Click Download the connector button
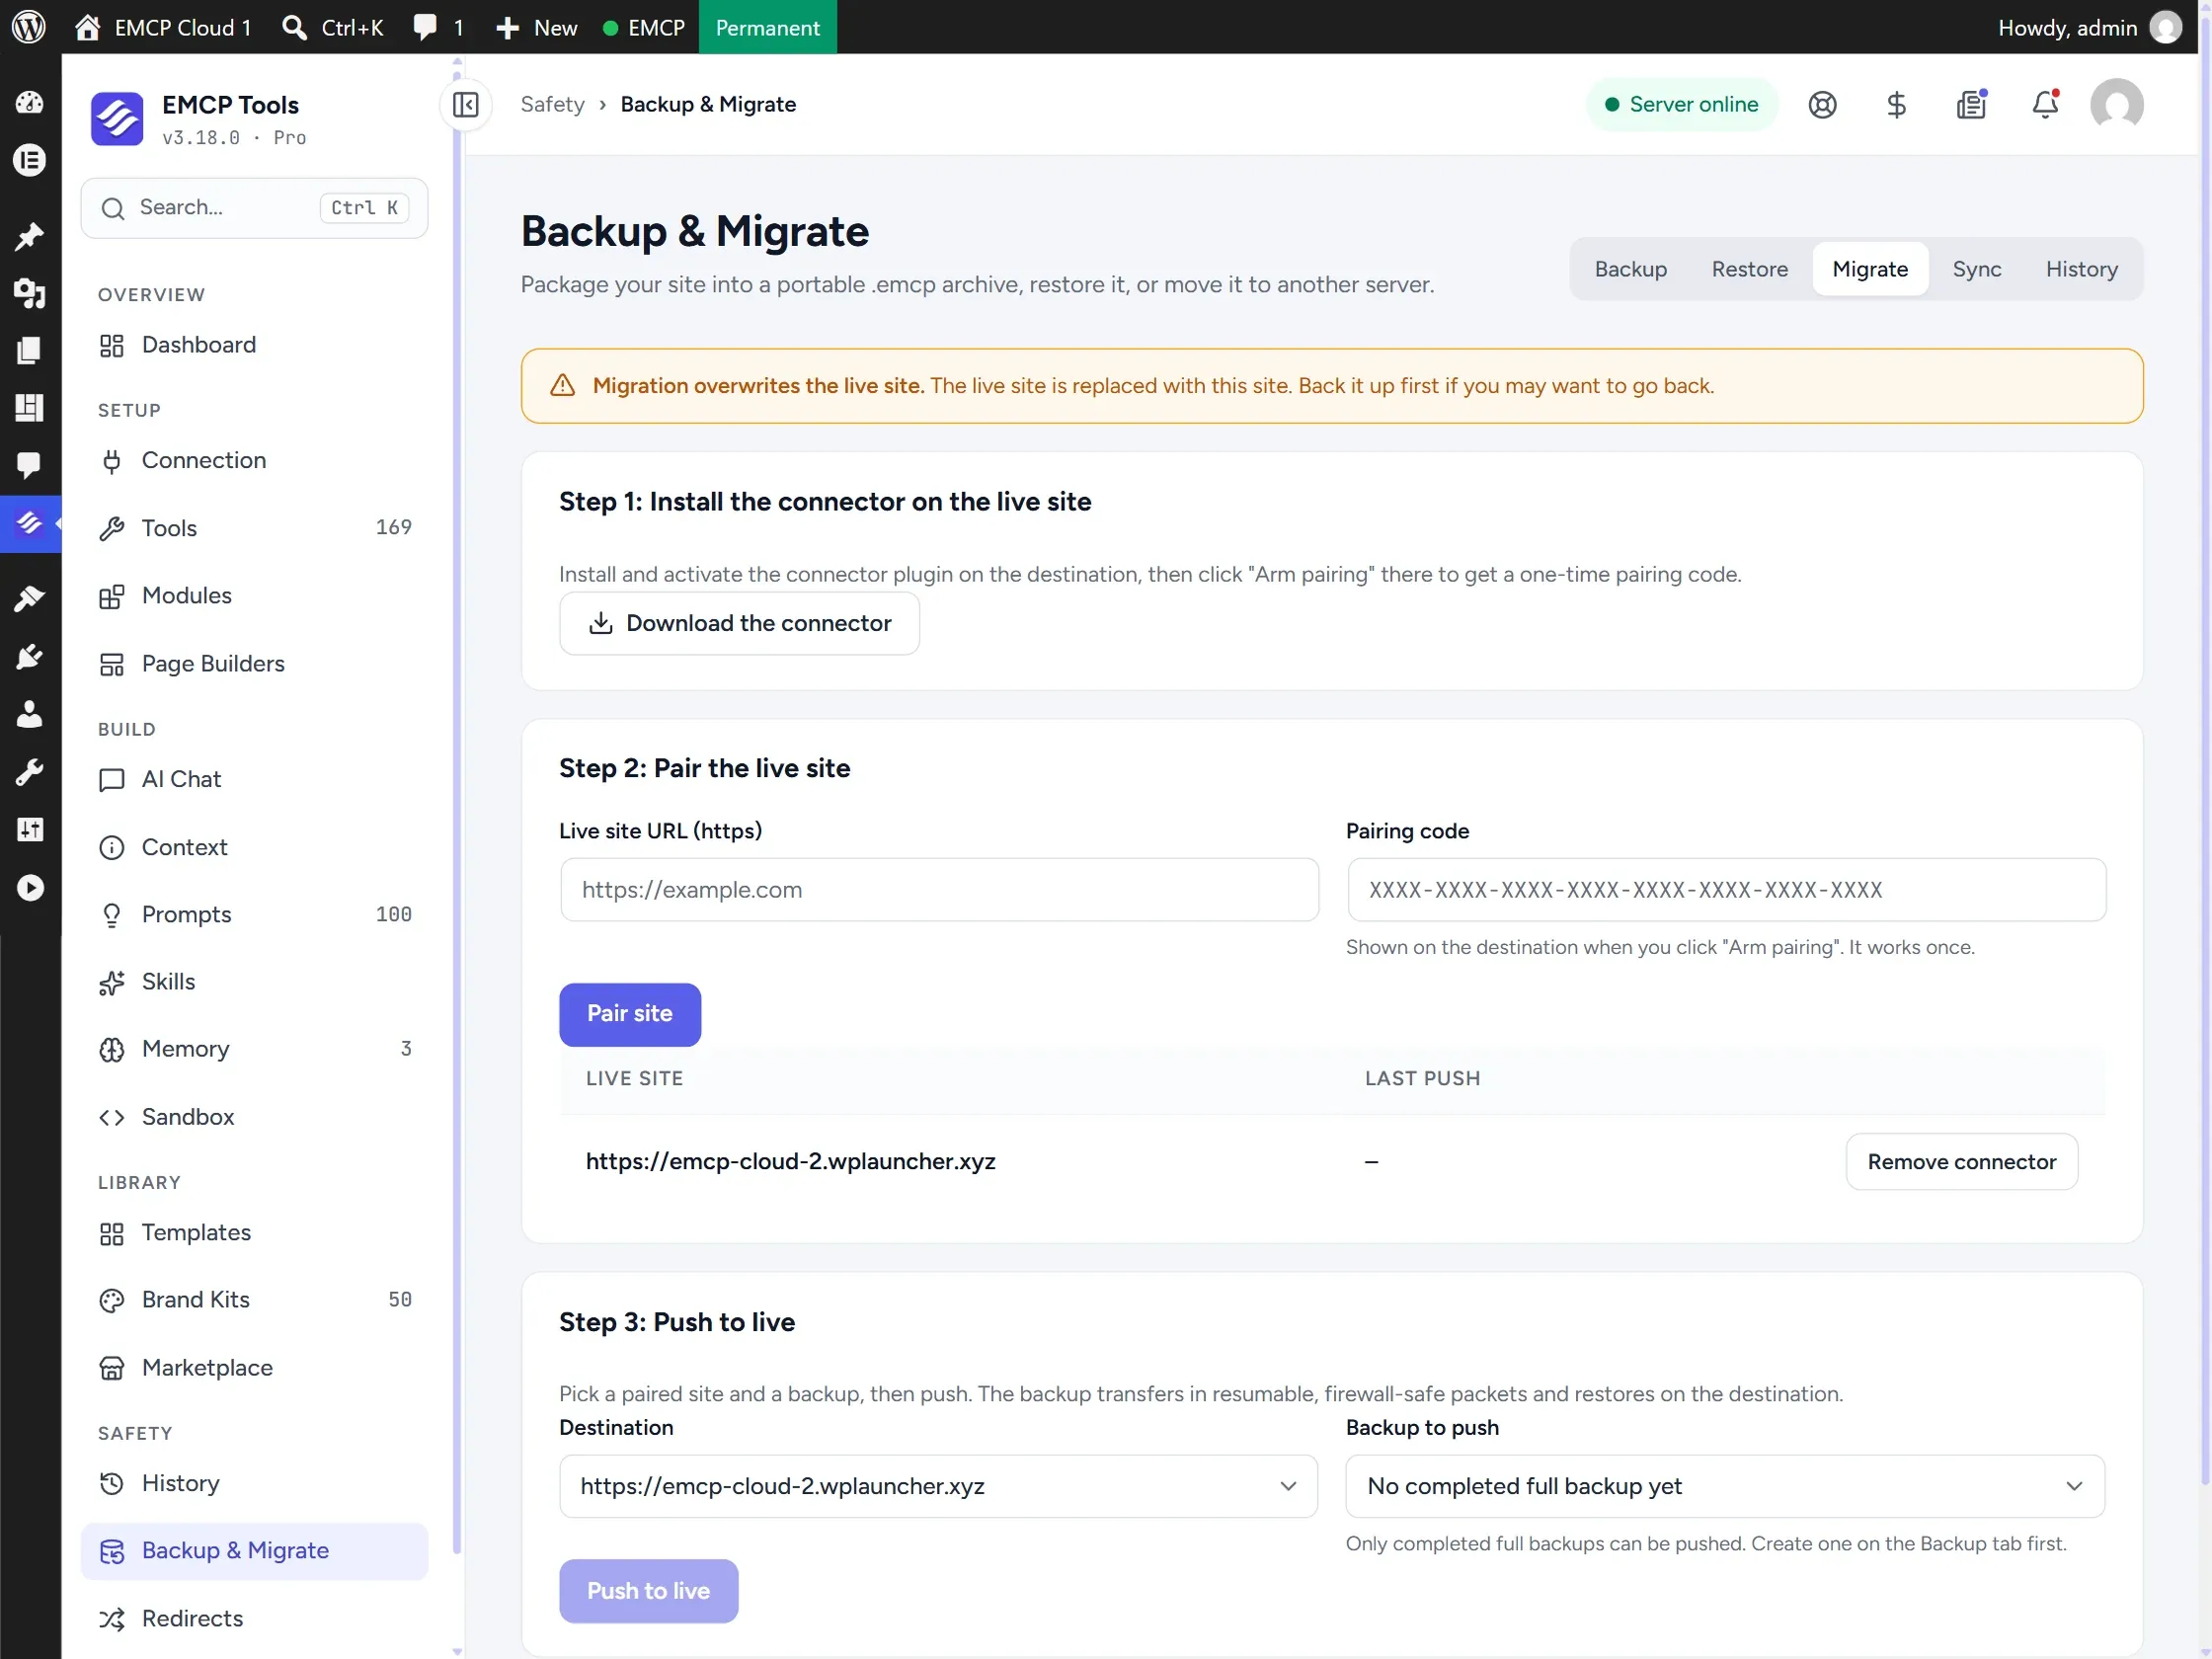 739,623
